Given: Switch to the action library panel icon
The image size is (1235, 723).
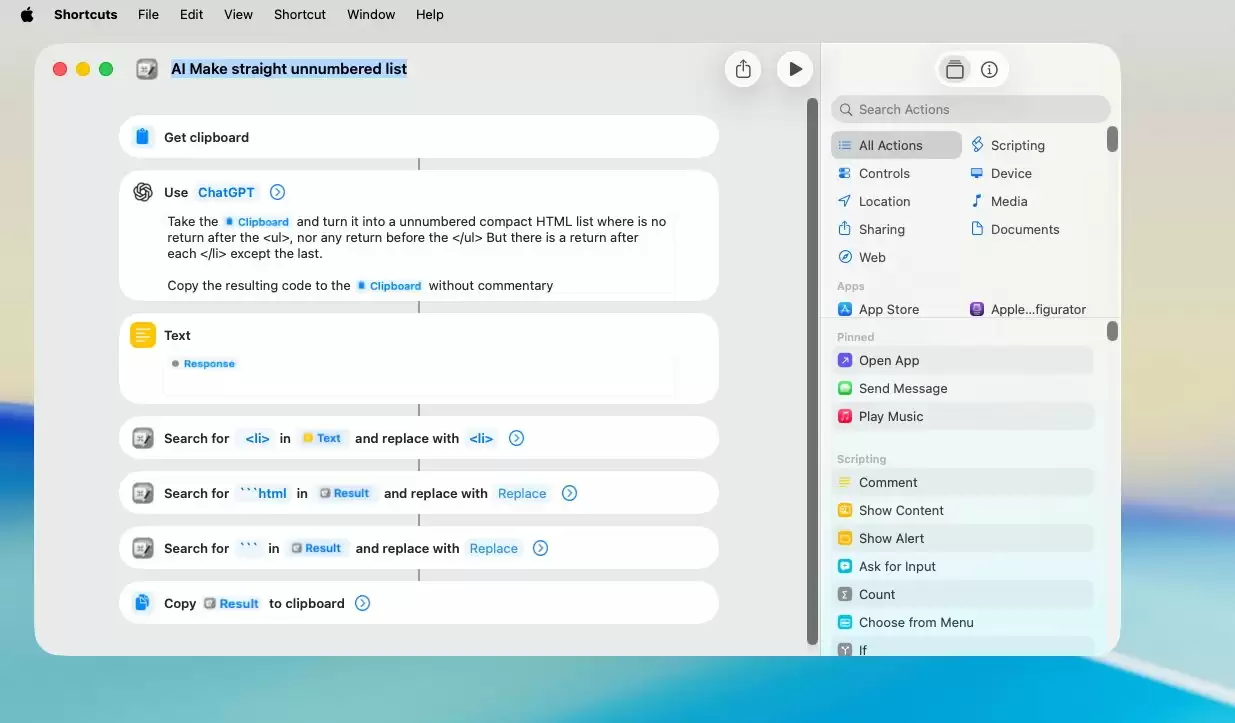Looking at the screenshot, I should pyautogui.click(x=955, y=69).
